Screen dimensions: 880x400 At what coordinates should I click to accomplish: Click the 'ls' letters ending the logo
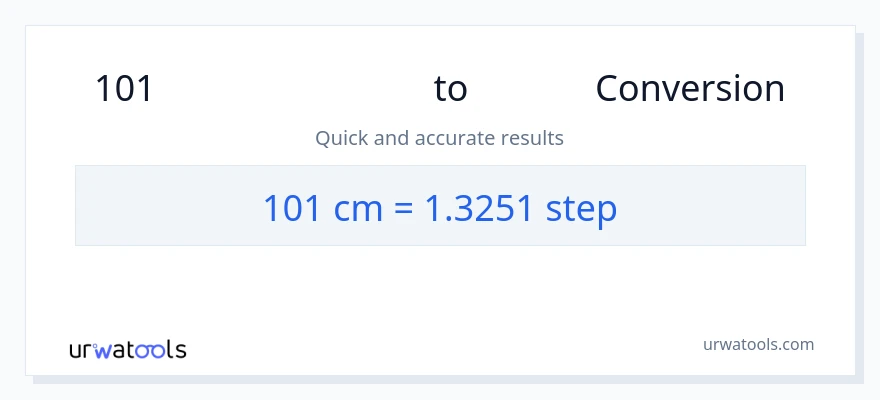177,350
